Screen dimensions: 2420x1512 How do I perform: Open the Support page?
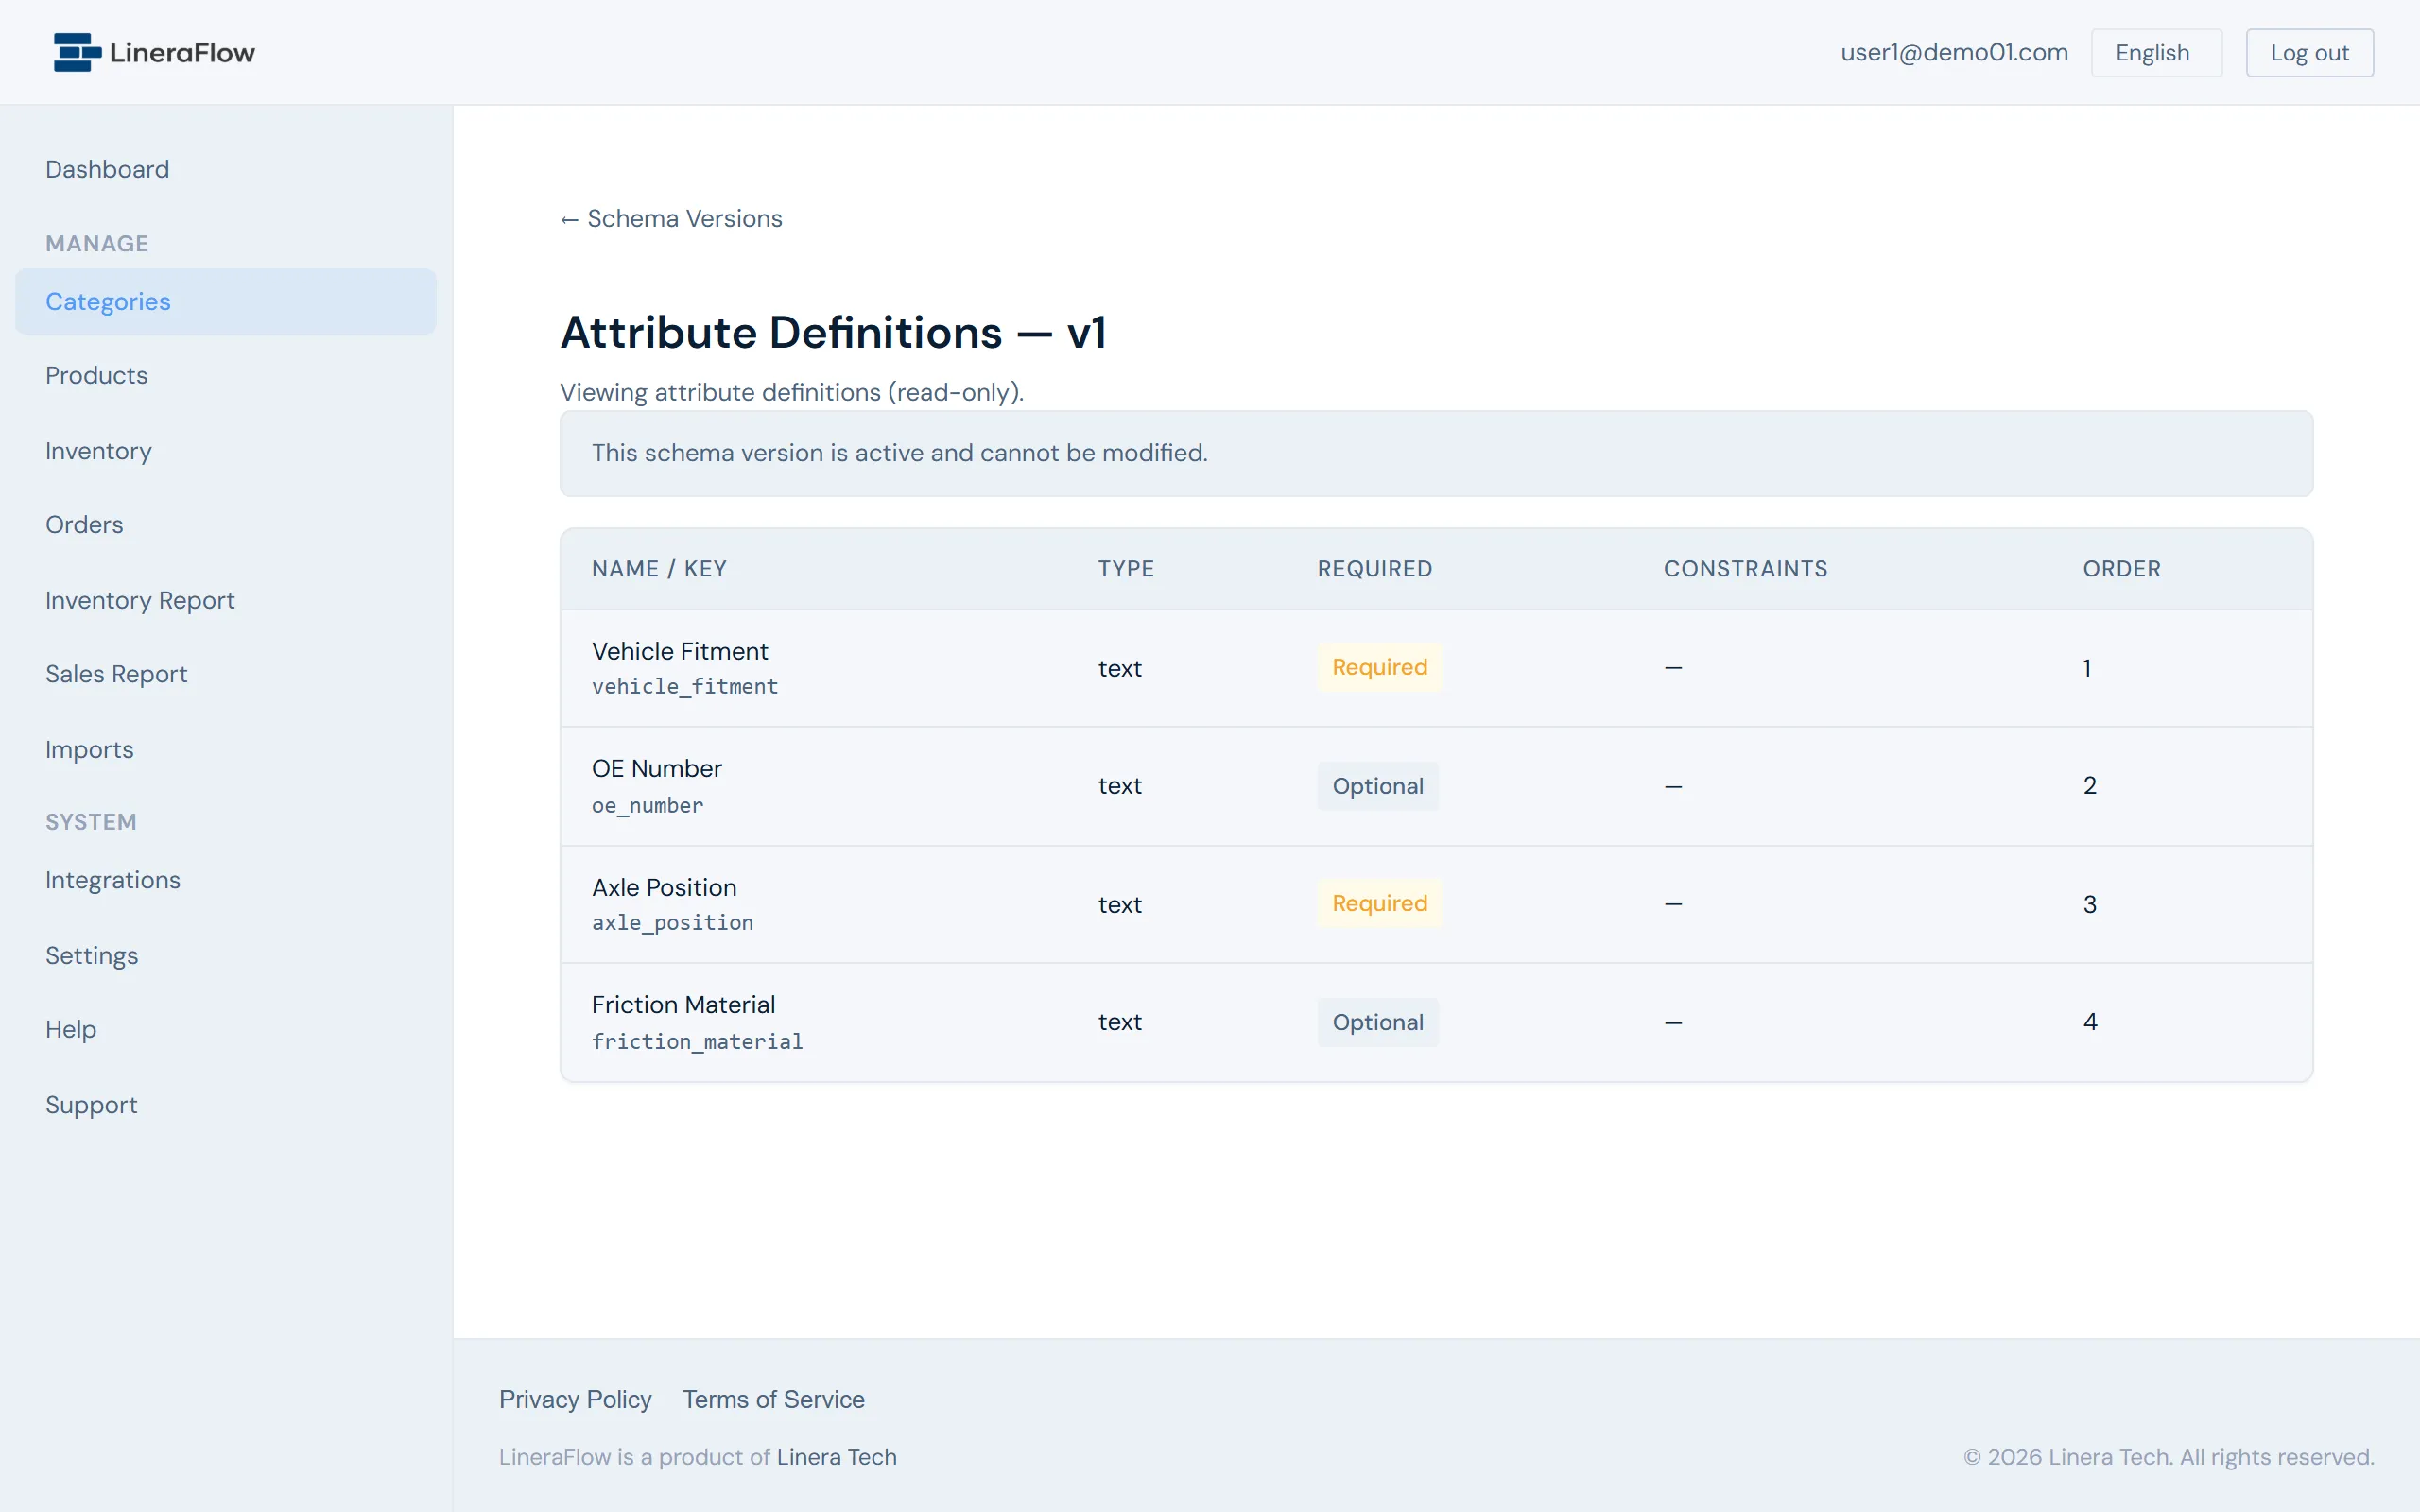pos(91,1105)
